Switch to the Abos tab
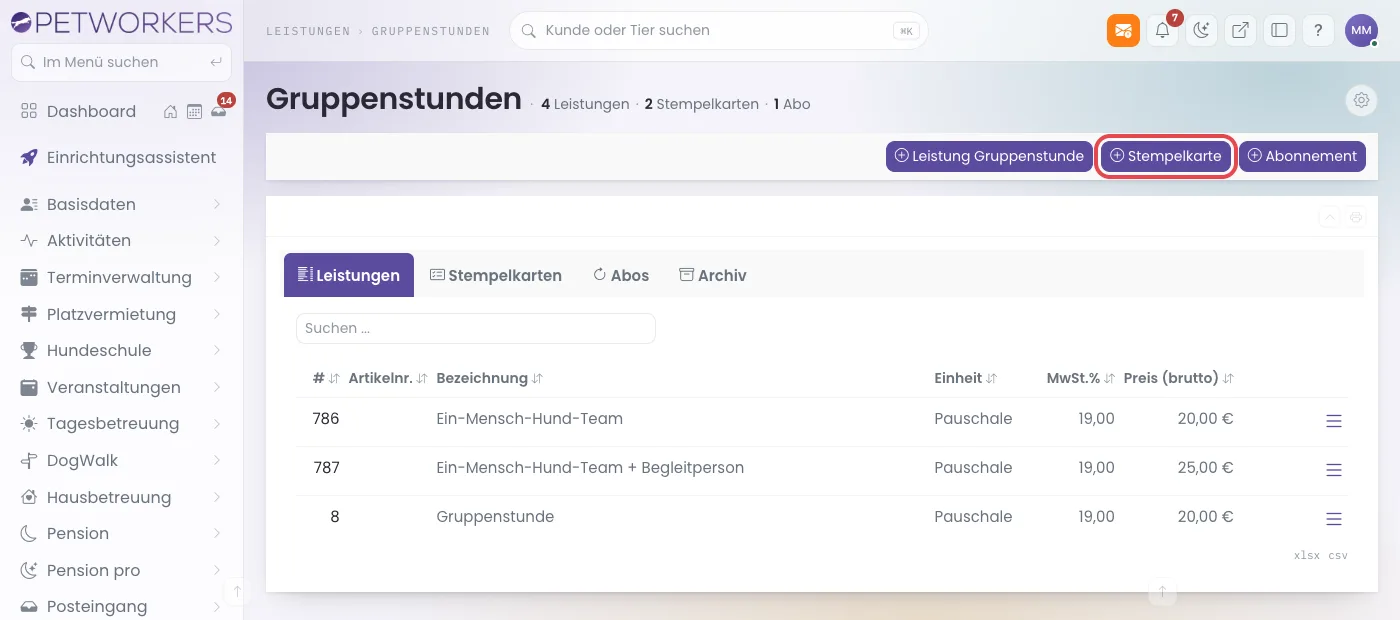1400x620 pixels. (621, 275)
